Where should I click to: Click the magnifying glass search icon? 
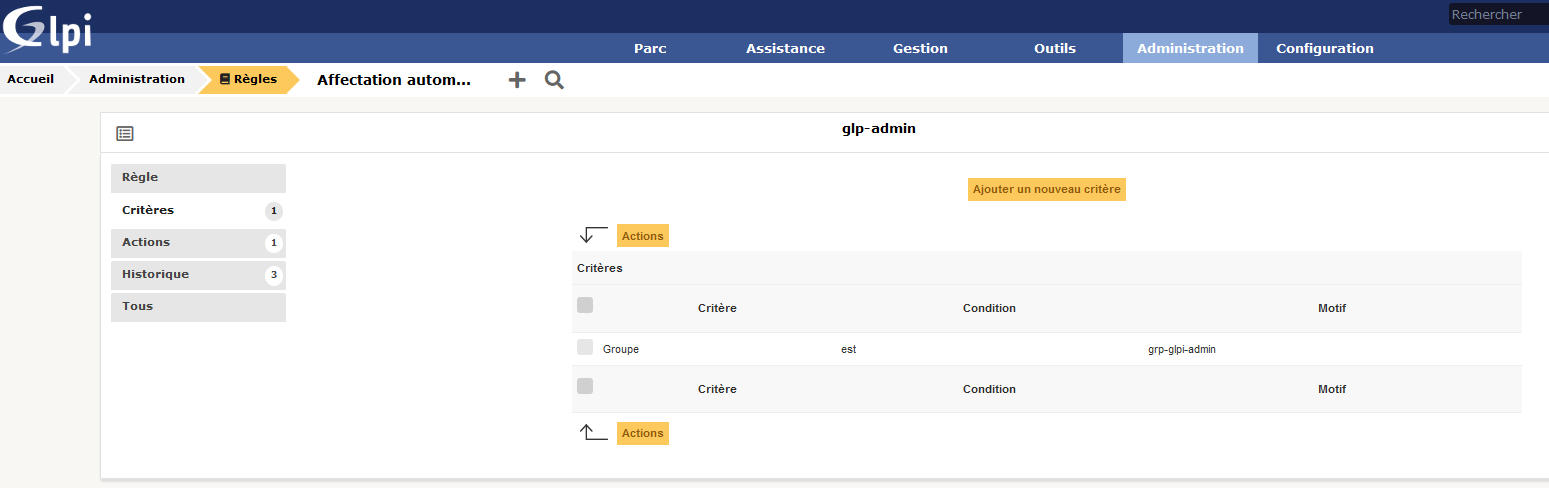tap(554, 80)
